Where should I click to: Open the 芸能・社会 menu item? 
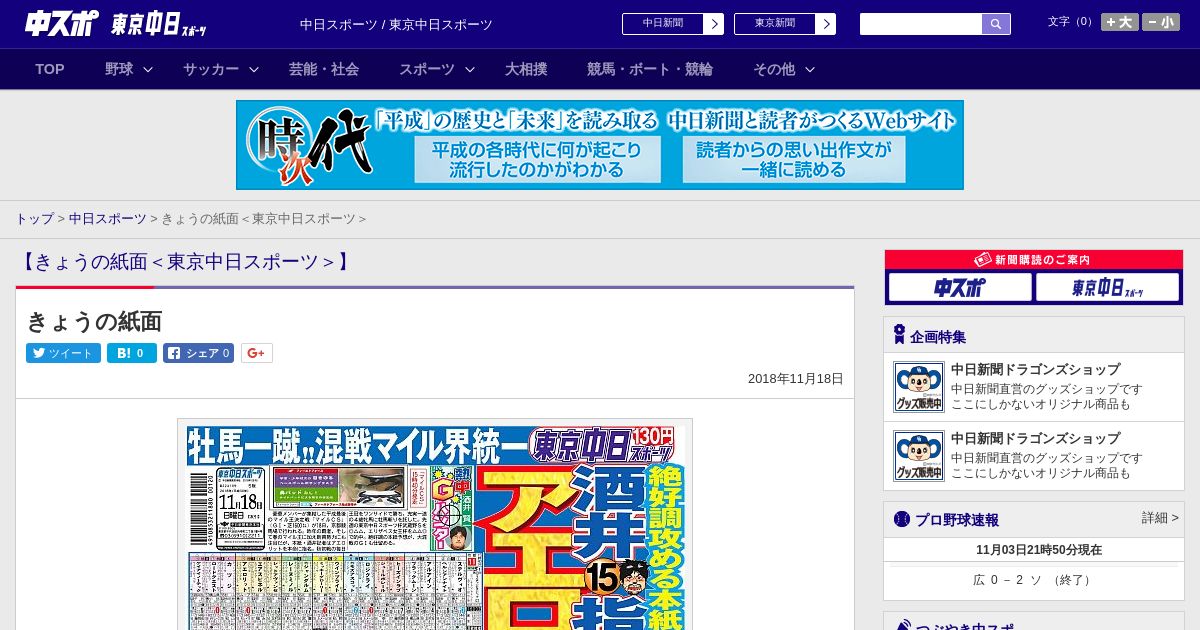coord(324,69)
